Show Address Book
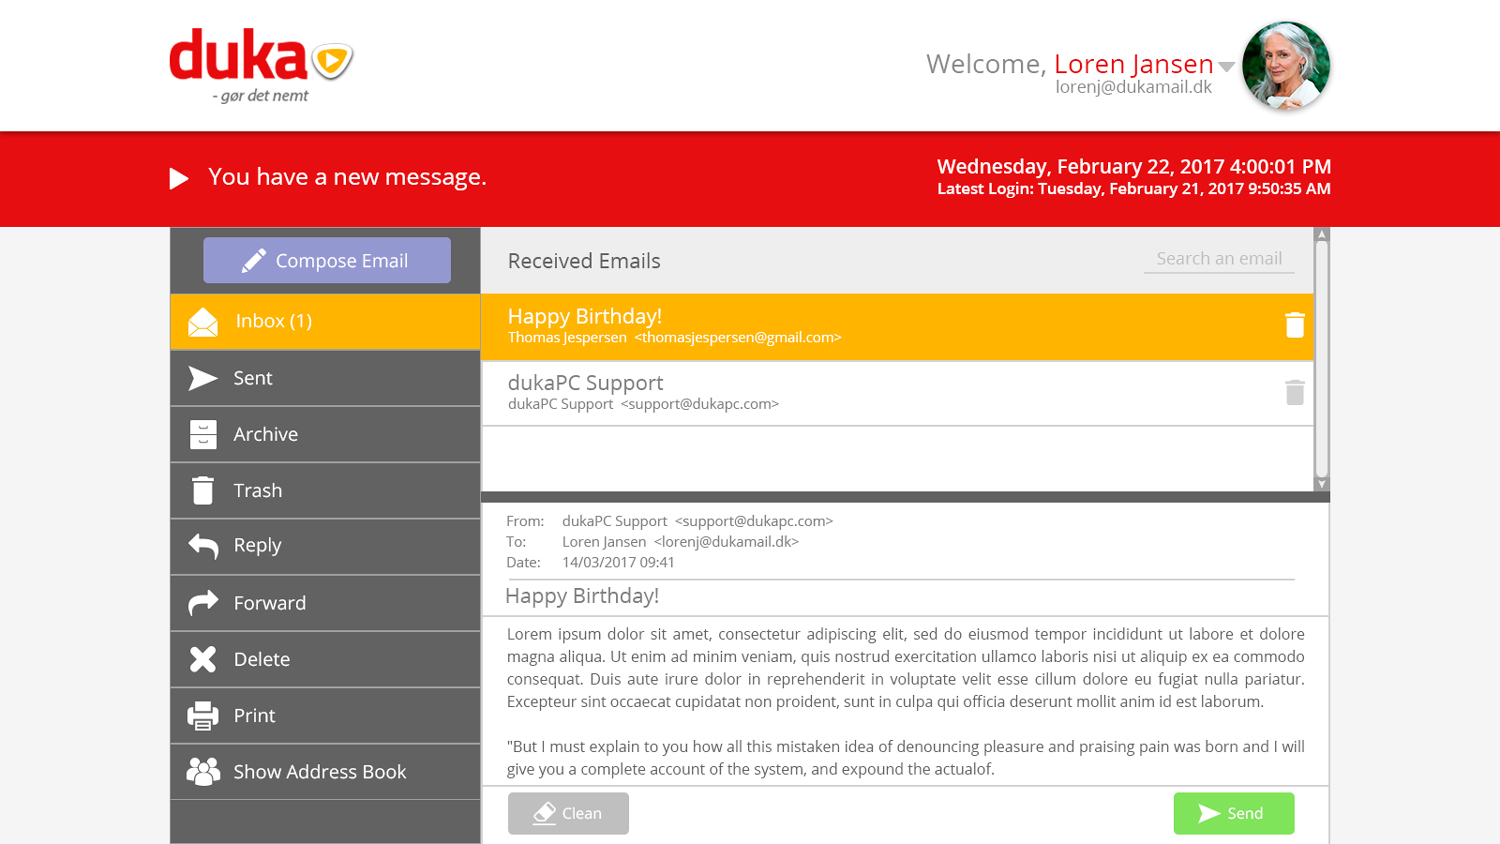Viewport: 1500px width, 844px height. [x=325, y=771]
